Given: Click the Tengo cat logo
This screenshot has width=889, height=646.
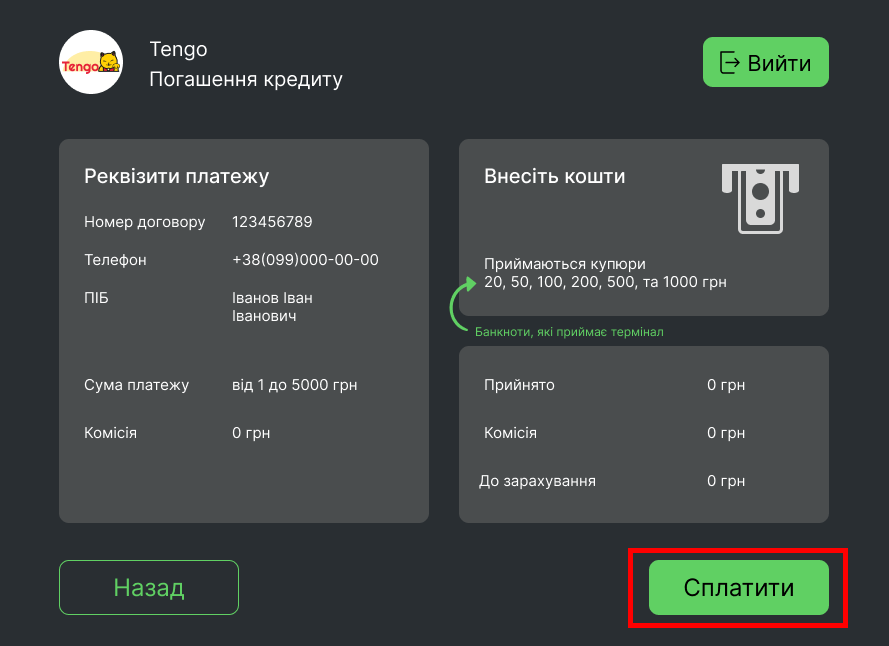Looking at the screenshot, I should pos(91,62).
